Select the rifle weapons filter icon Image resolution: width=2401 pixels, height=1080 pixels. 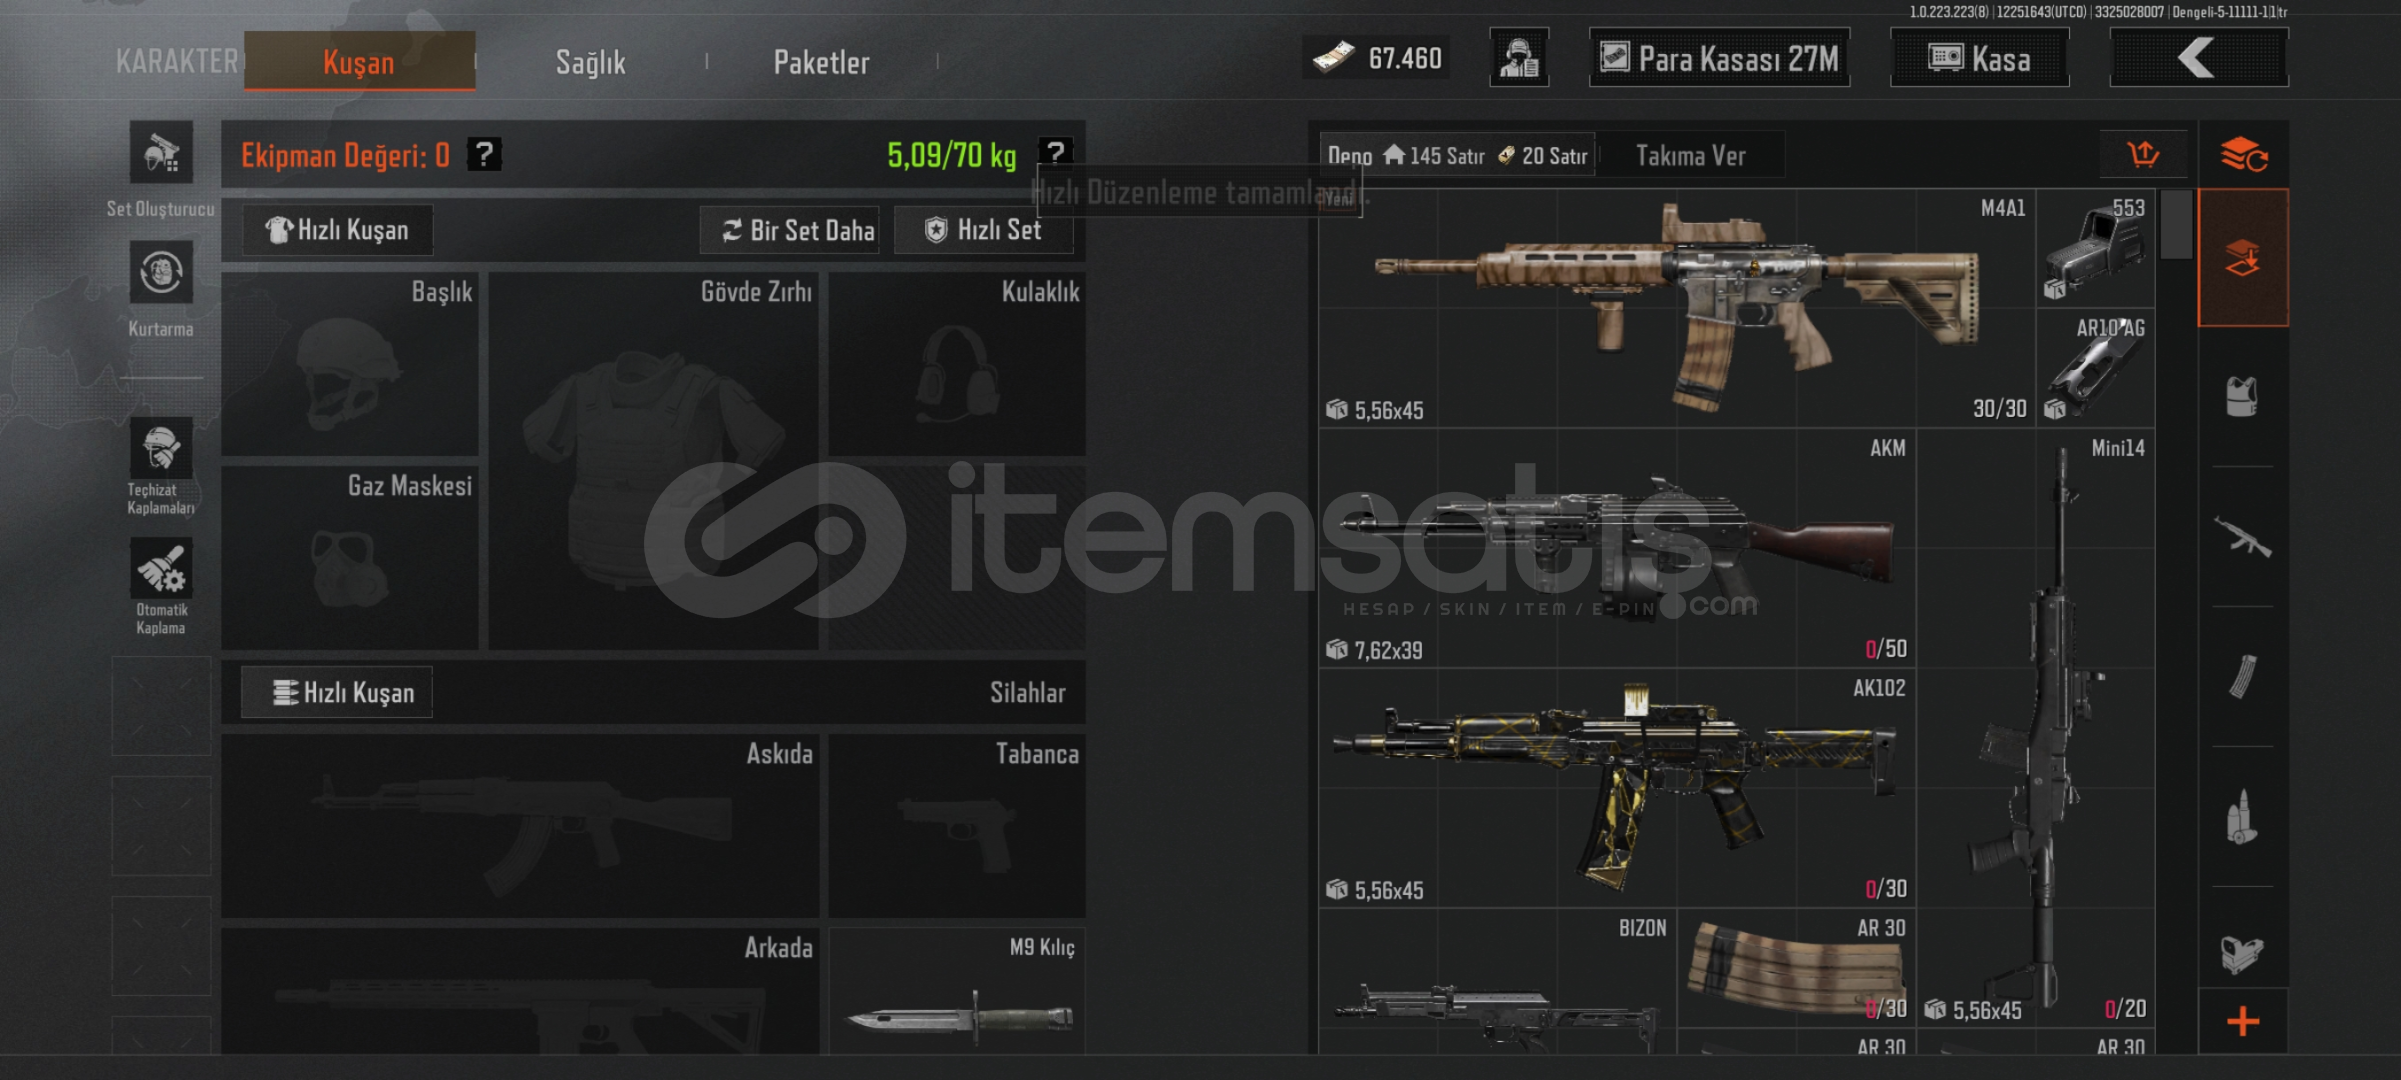click(x=2242, y=537)
